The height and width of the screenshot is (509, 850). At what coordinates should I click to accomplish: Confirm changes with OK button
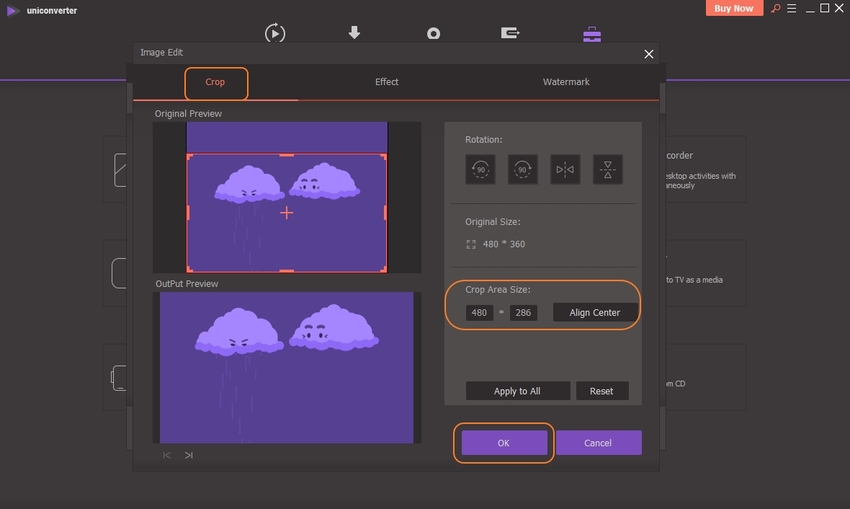[504, 443]
